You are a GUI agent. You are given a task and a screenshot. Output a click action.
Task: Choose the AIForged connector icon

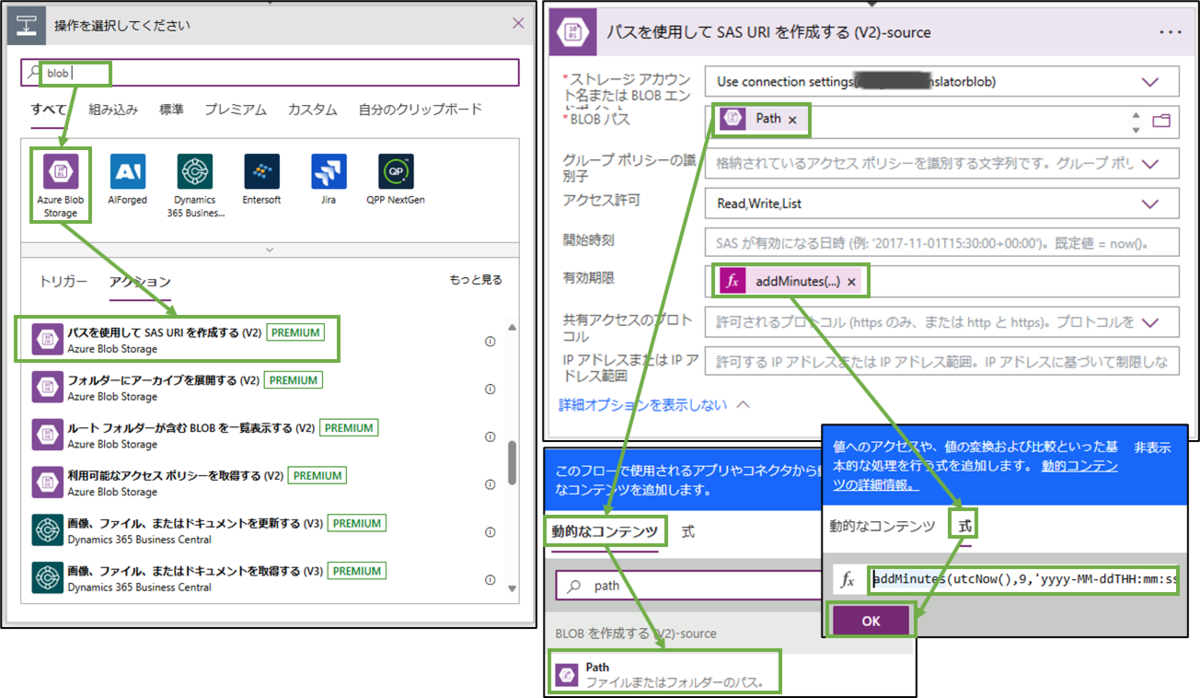click(x=128, y=172)
